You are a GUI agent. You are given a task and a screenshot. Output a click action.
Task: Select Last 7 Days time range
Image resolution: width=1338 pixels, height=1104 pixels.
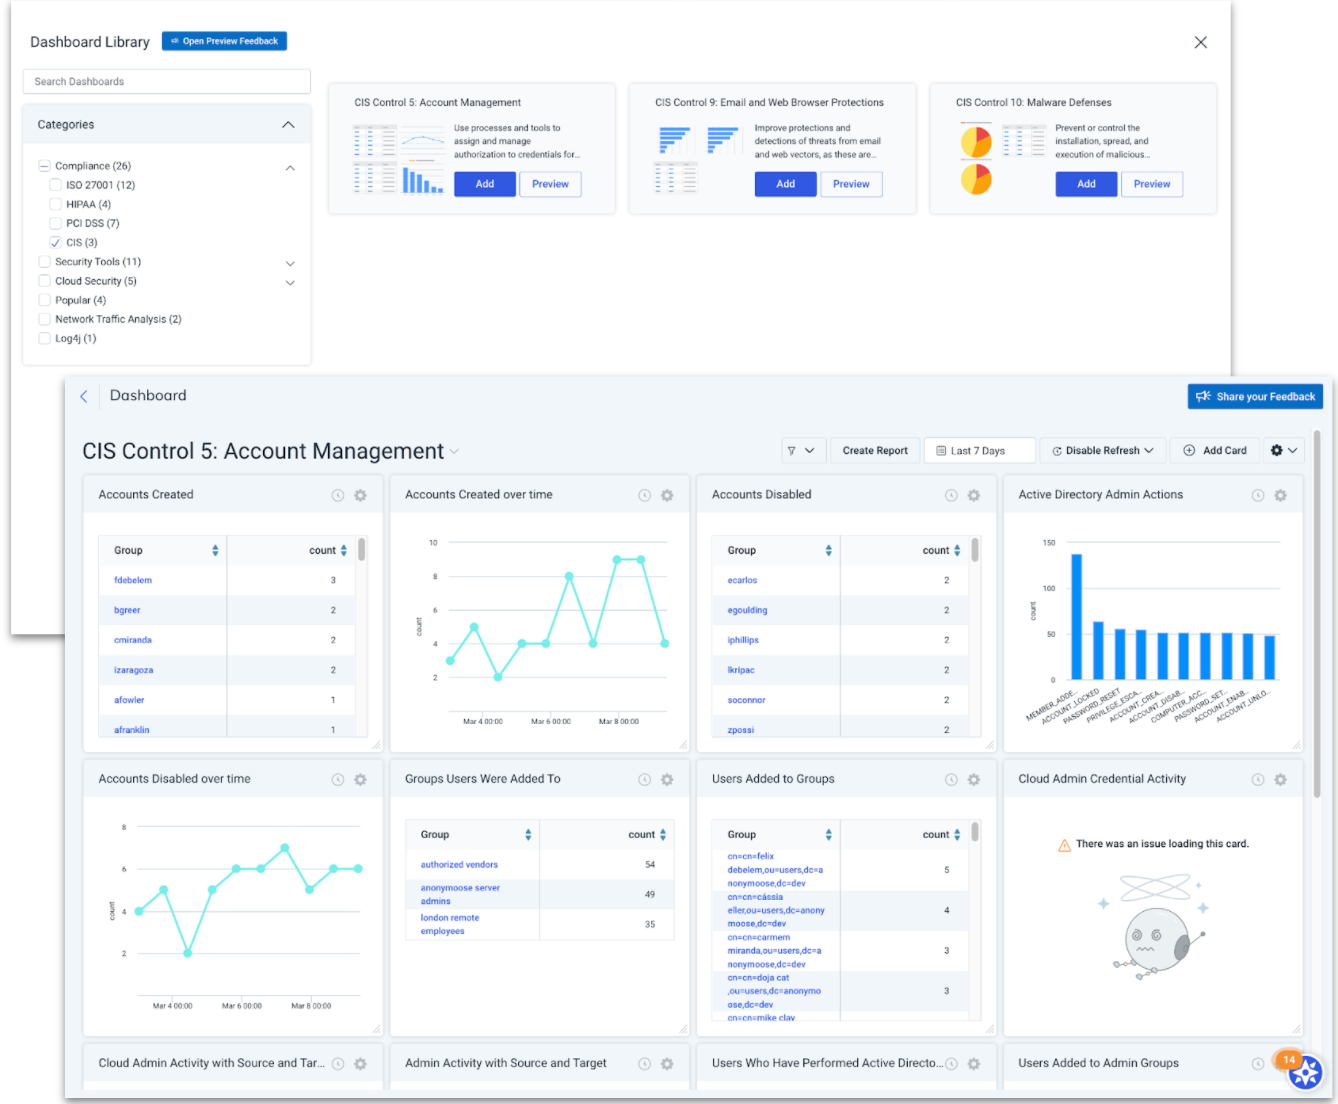[x=978, y=451]
